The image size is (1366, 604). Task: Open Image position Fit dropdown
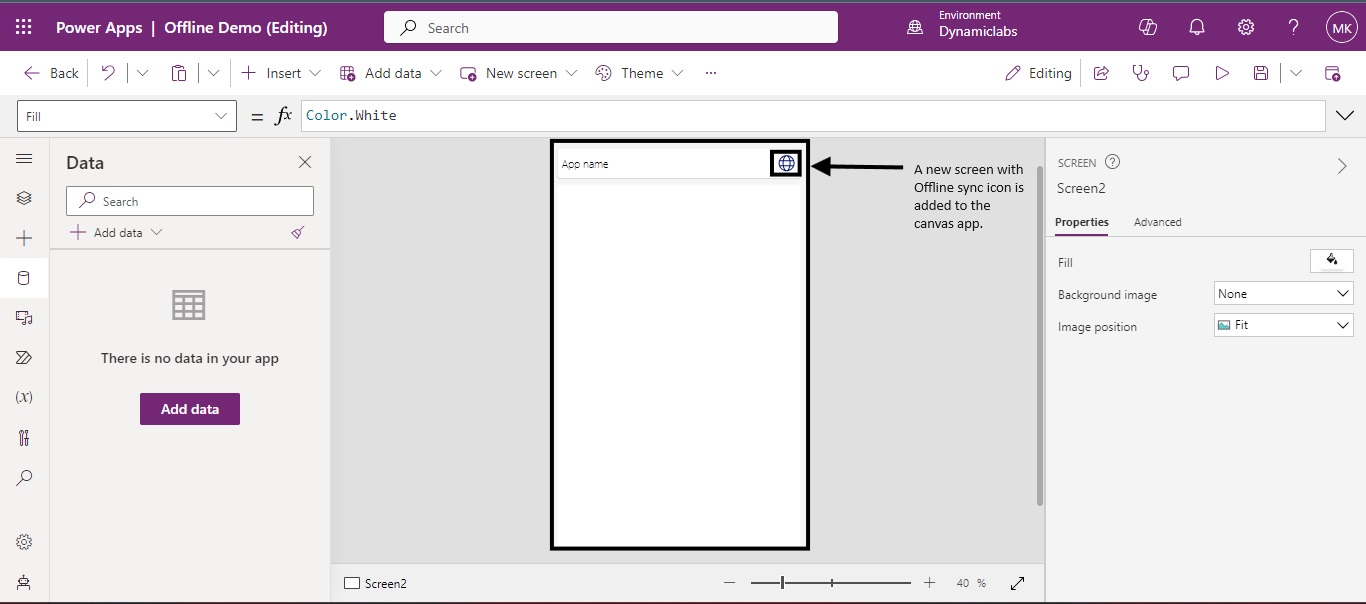point(1283,325)
